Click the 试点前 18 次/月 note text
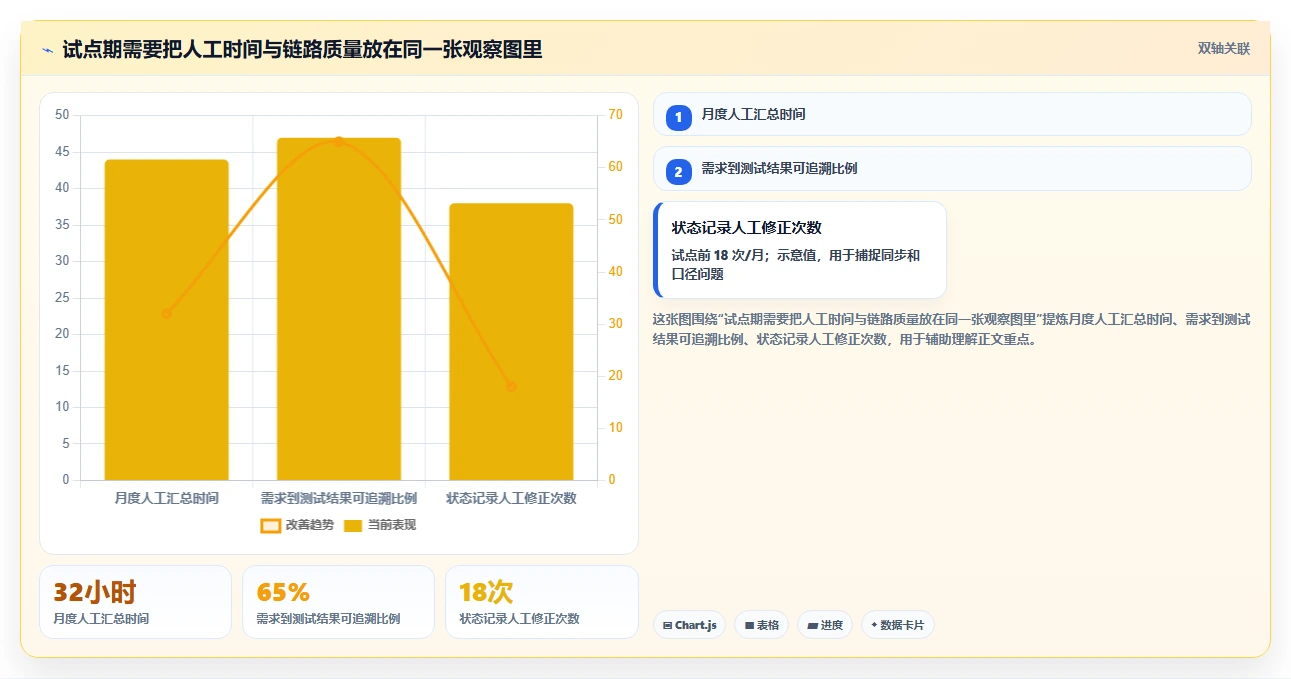Image resolution: width=1291 pixels, height=679 pixels. point(796,264)
